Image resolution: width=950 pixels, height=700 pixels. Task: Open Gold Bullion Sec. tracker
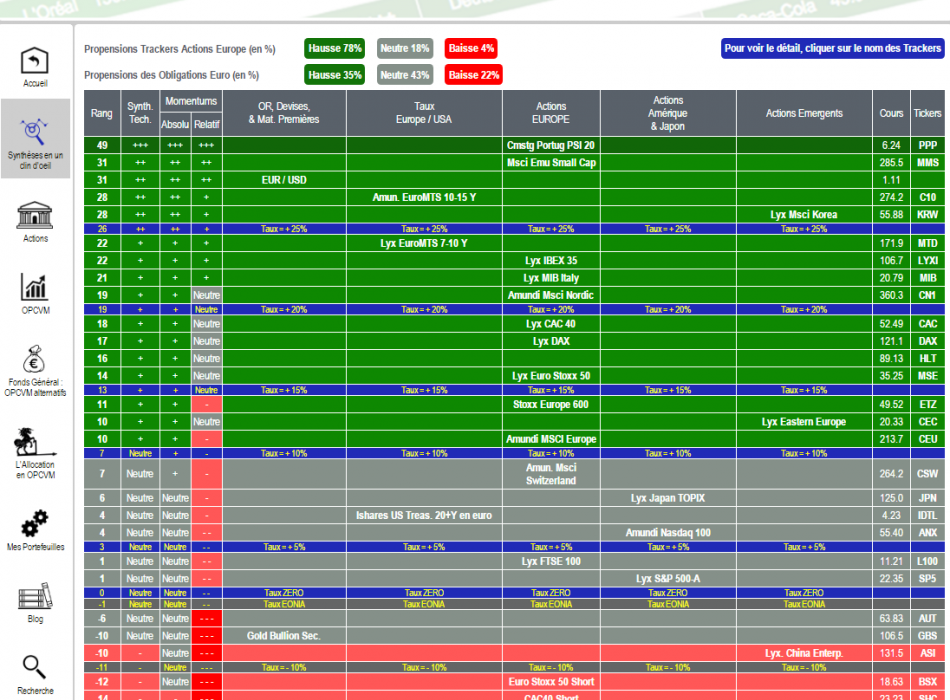(284, 636)
